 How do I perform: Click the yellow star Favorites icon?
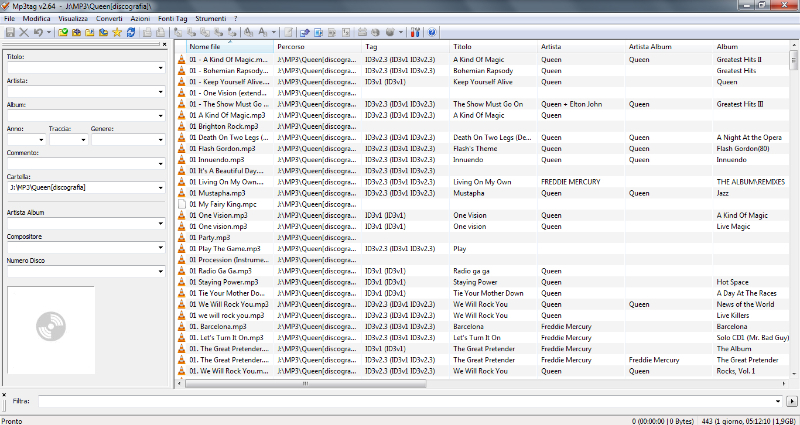117,33
